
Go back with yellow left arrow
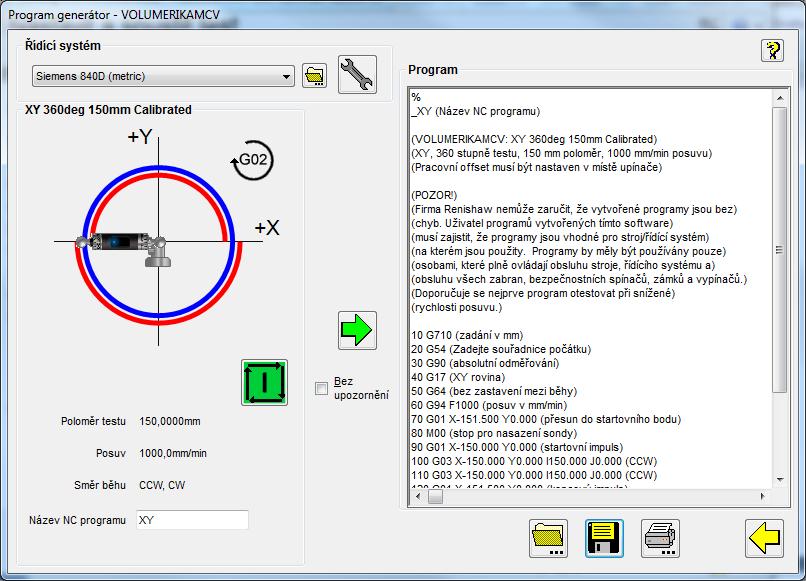tap(764, 538)
